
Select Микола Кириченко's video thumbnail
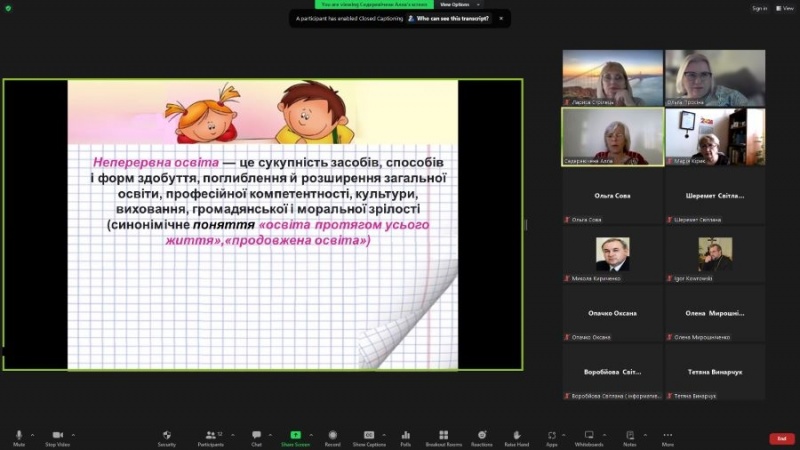612,255
